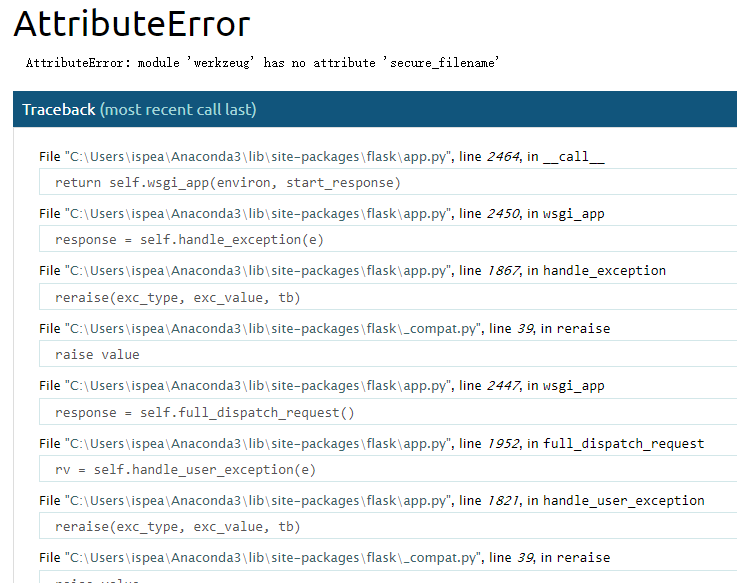Expand code line "response = self.full_dispatch_request()"
This screenshot has height=583, width=737.
(x=205, y=412)
